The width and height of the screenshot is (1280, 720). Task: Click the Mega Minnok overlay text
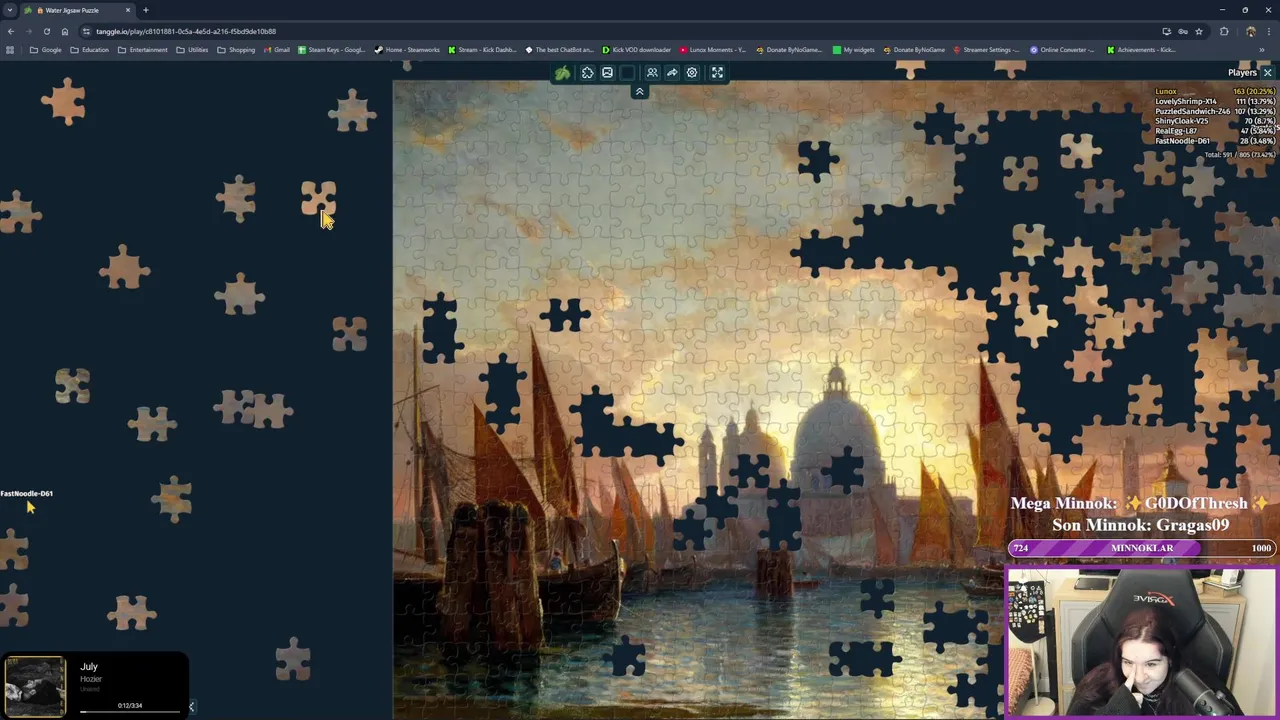tap(1139, 503)
